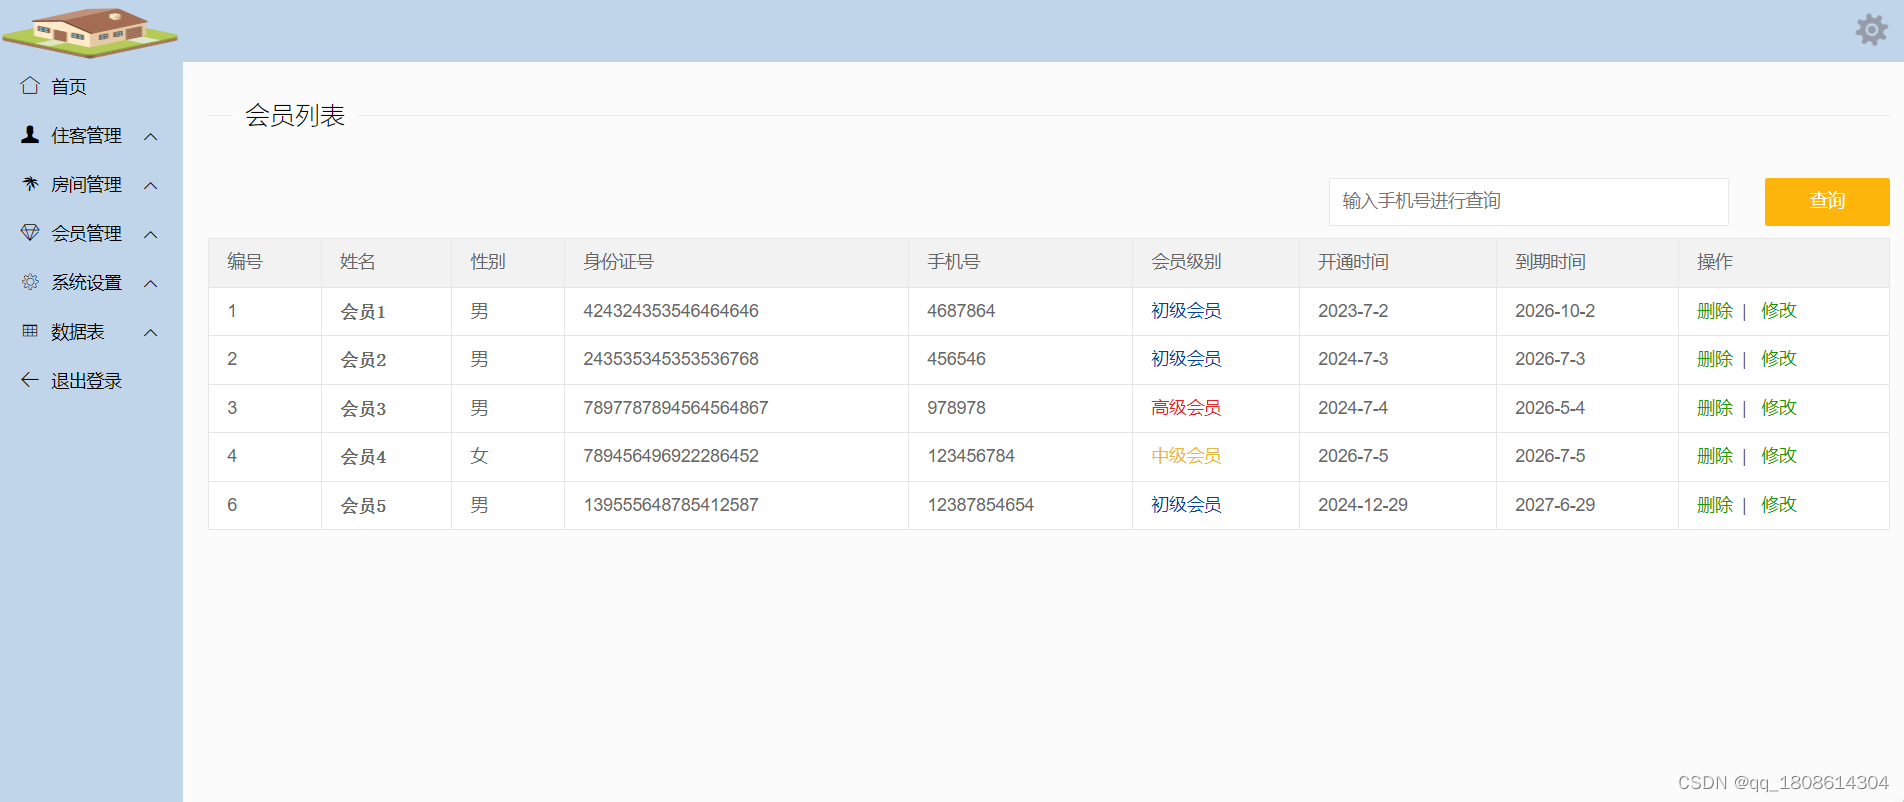Click ID number 424324353546464646

671,311
